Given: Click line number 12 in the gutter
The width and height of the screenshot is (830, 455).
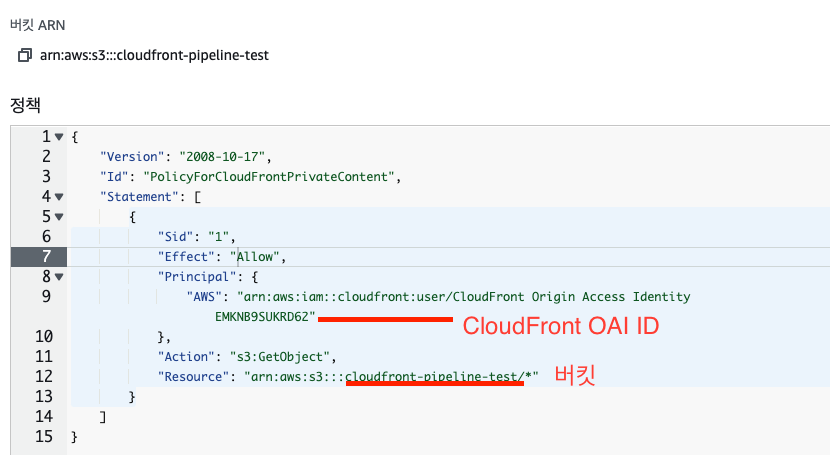Looking at the screenshot, I should point(44,377).
